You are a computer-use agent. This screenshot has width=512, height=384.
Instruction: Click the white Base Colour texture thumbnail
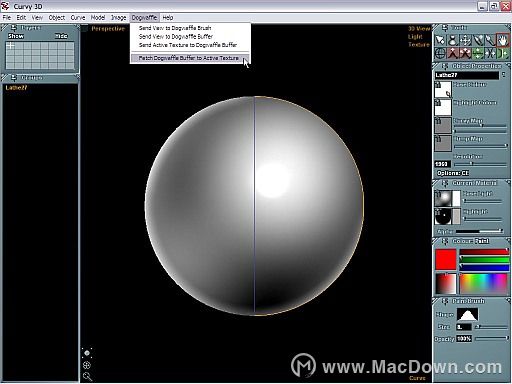pos(443,89)
